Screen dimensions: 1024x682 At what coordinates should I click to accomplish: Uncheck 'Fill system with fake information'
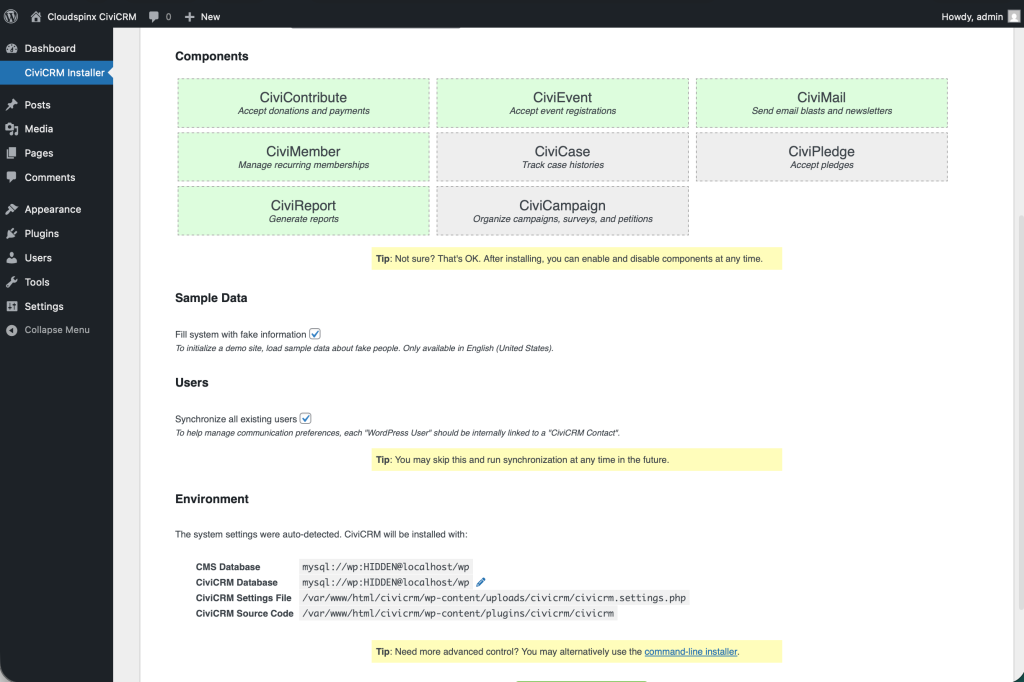[315, 333]
